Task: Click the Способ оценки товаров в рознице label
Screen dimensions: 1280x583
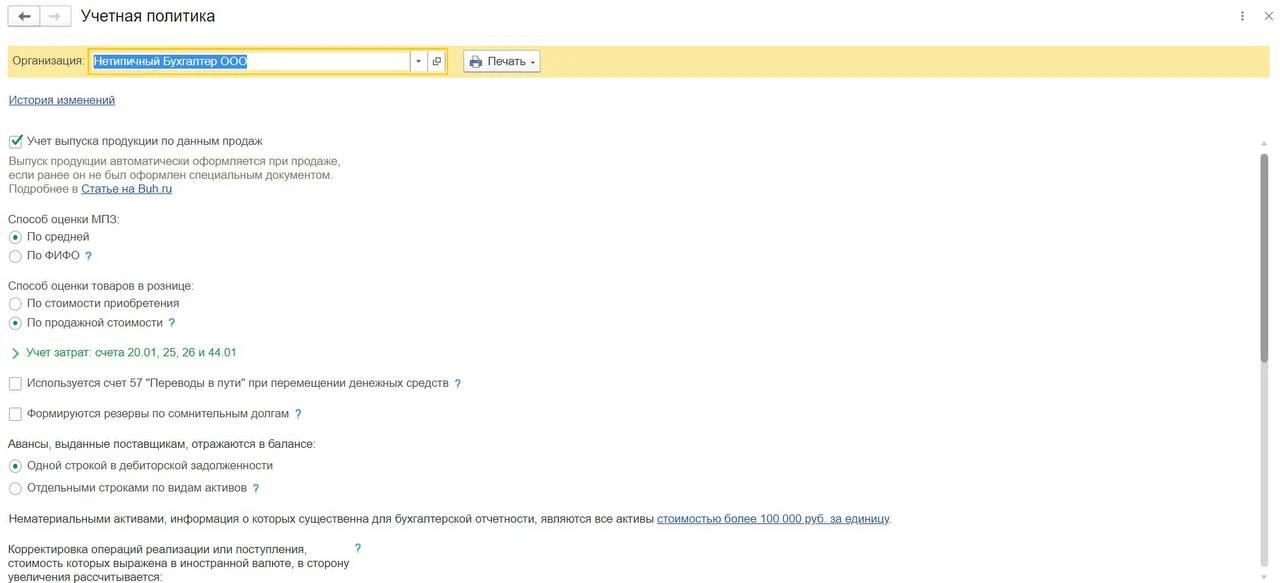Action: [x=101, y=285]
